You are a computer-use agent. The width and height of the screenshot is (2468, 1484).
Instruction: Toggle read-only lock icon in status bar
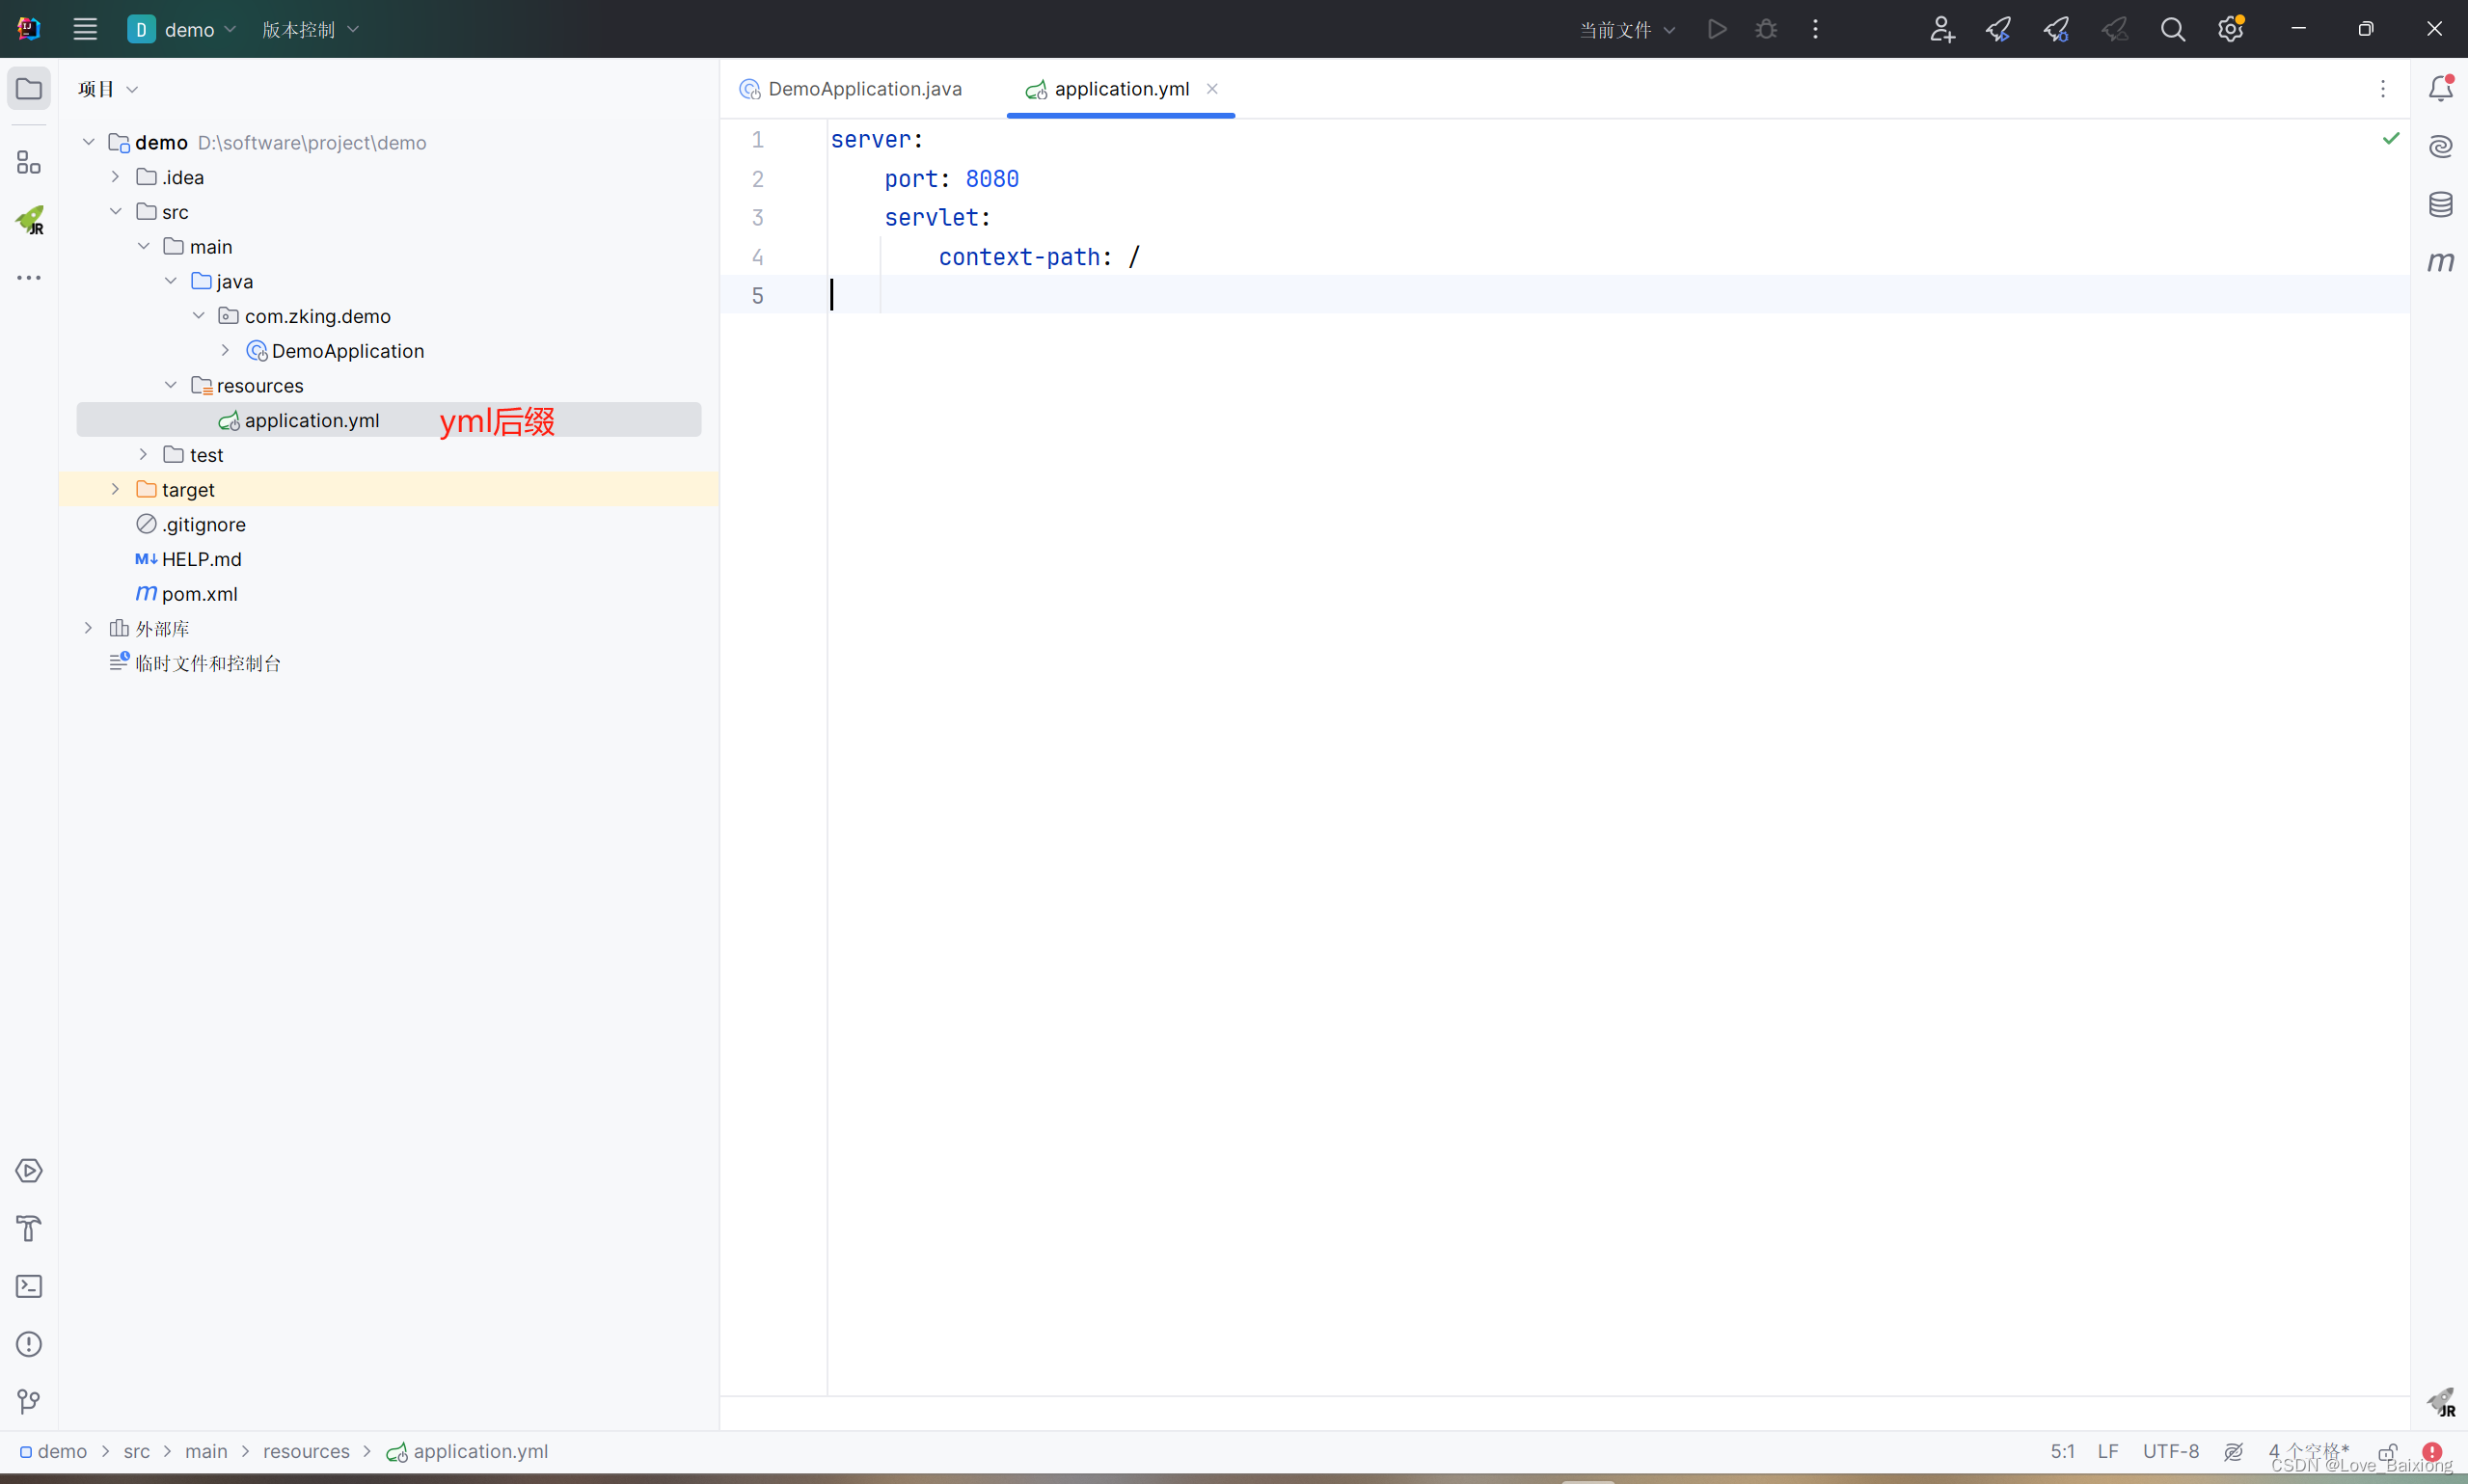[x=2387, y=1451]
